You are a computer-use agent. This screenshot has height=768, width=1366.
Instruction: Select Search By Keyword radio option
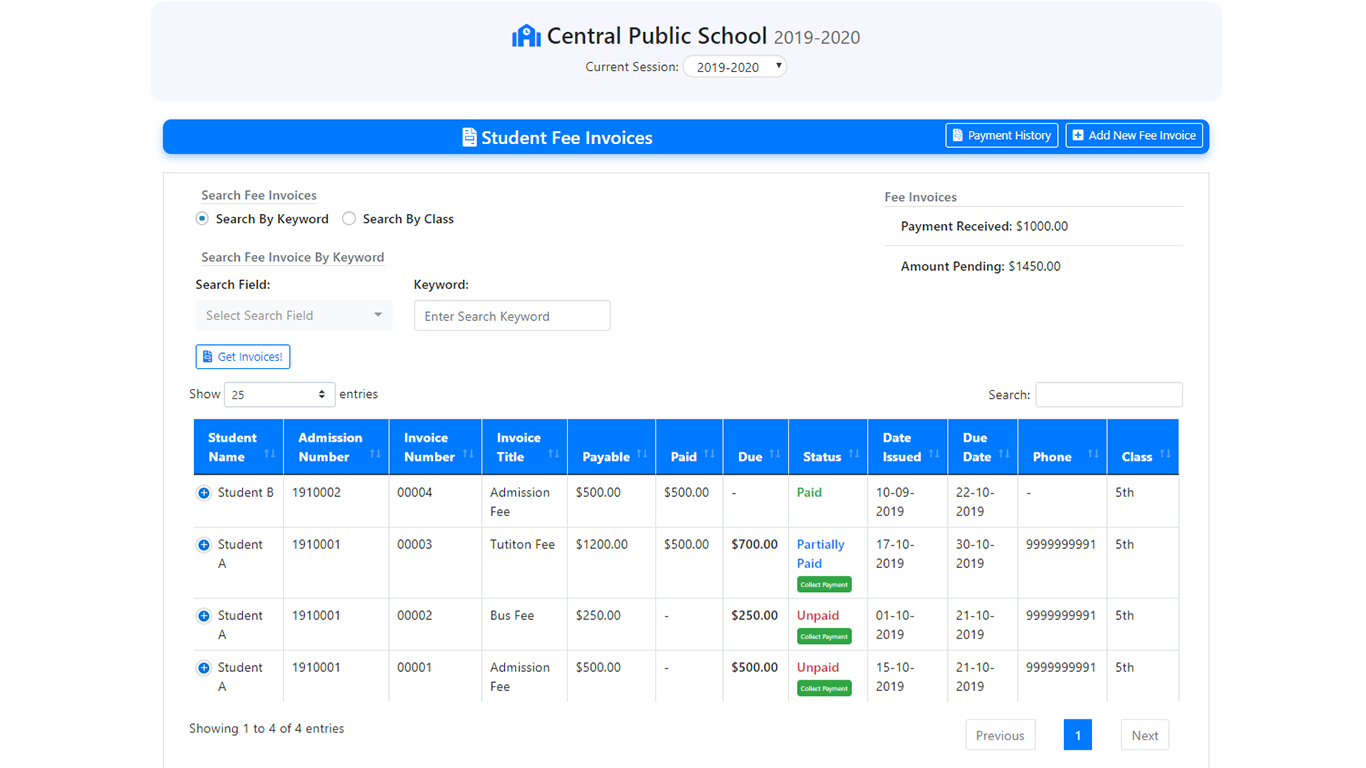pyautogui.click(x=203, y=219)
